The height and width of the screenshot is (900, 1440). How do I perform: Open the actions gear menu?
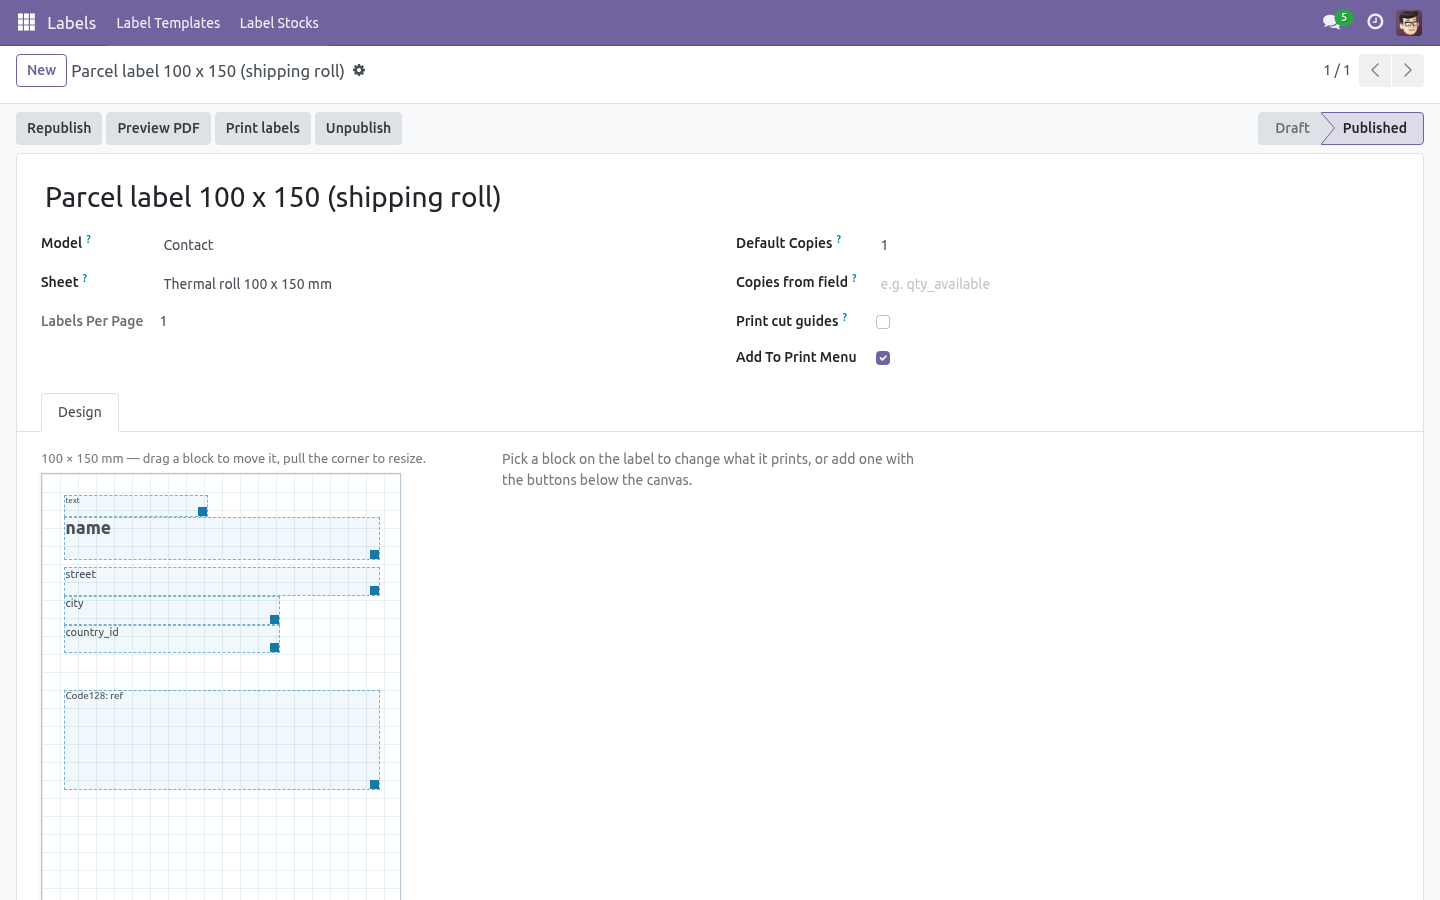click(x=359, y=71)
